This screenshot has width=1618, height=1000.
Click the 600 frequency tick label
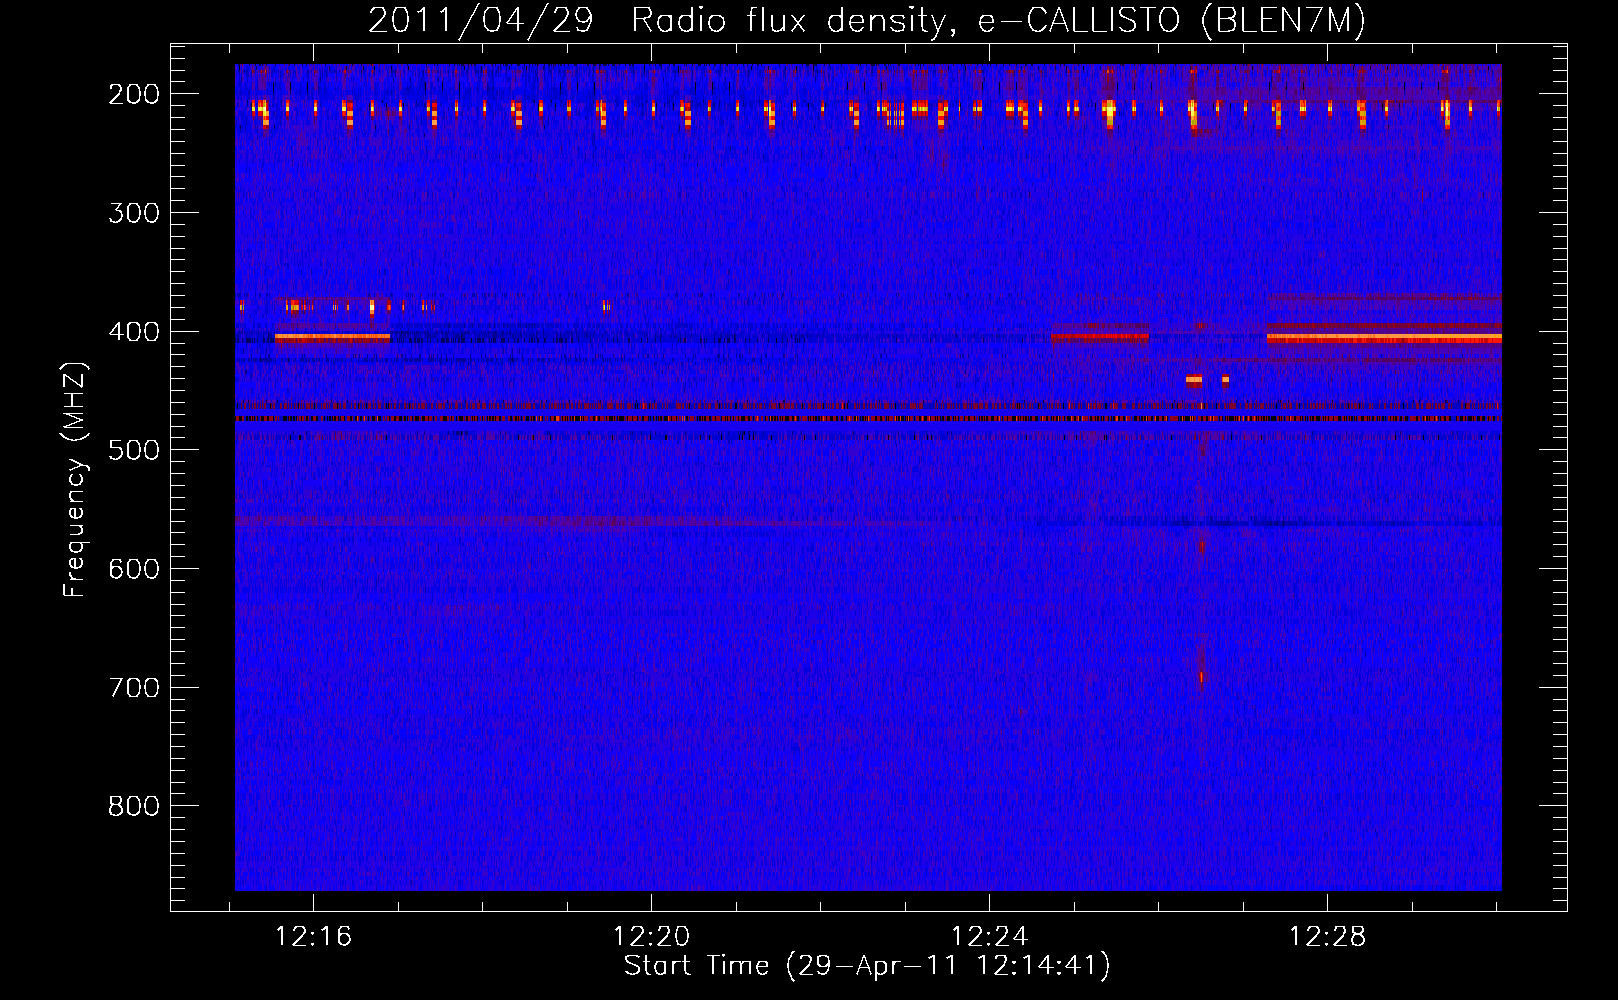pyautogui.click(x=134, y=569)
